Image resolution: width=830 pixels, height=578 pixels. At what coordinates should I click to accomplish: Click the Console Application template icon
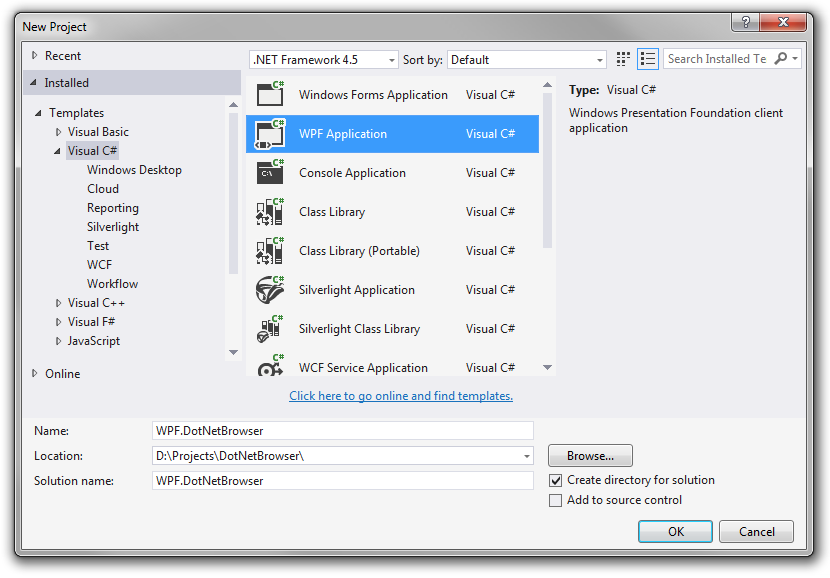click(x=270, y=173)
